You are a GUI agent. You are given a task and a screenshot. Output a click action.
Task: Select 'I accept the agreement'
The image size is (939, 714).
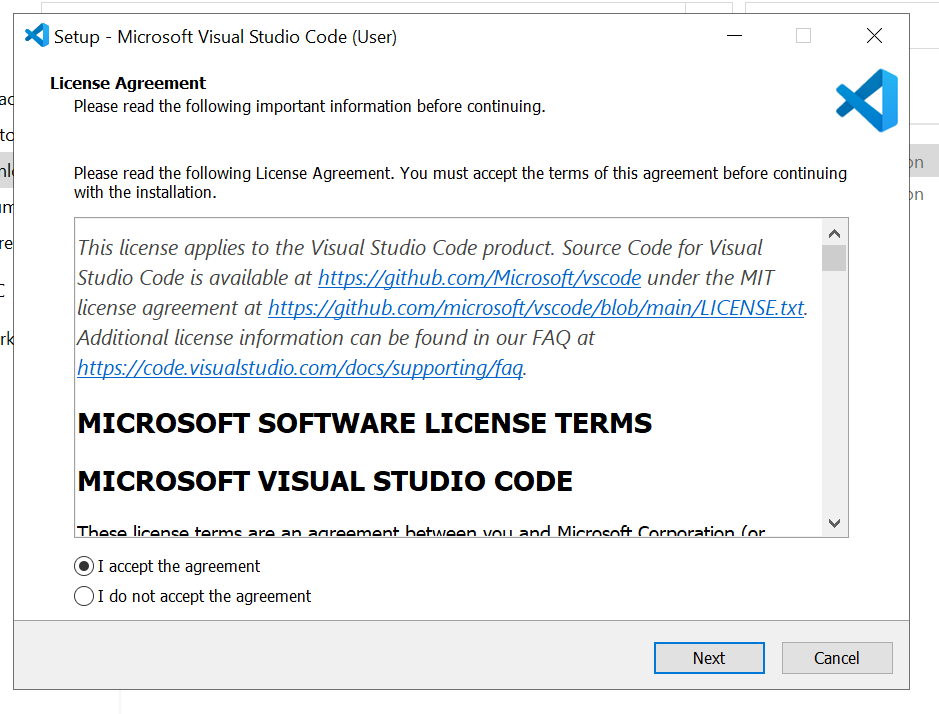click(x=167, y=566)
